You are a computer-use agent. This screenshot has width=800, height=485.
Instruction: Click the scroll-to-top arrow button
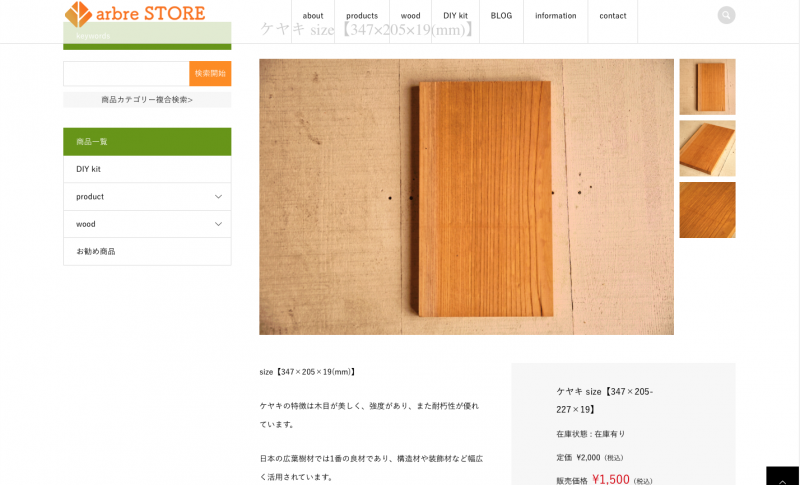point(783,478)
